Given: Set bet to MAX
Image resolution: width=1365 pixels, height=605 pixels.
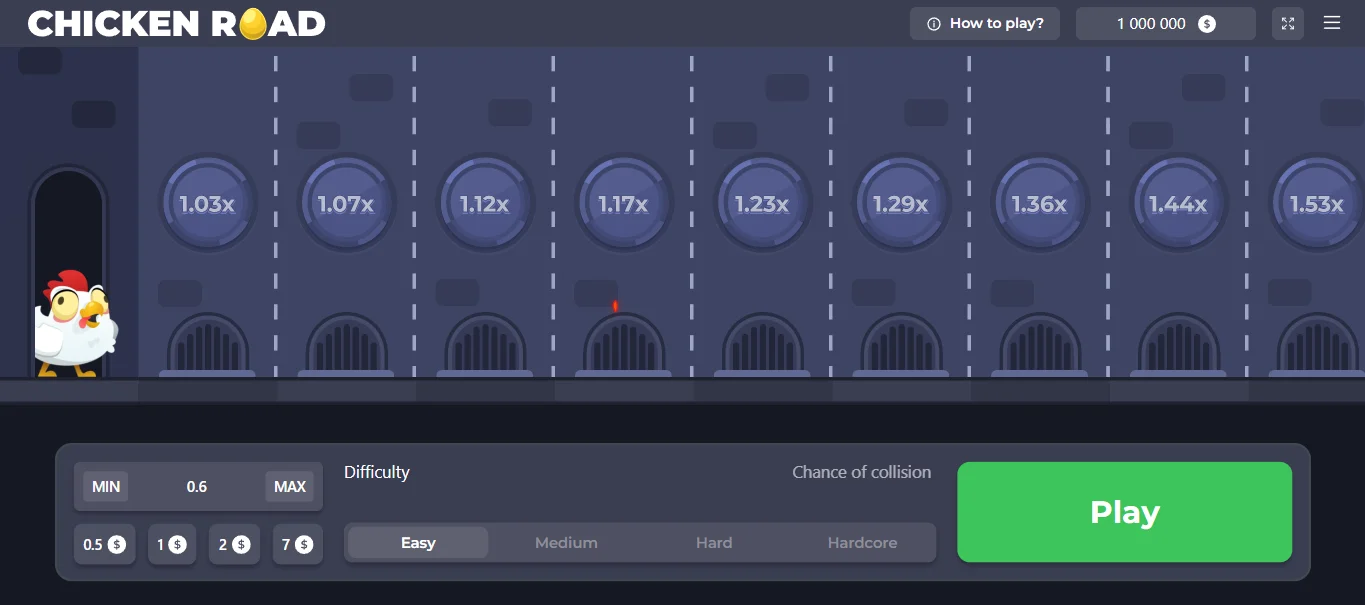Looking at the screenshot, I should [290, 487].
